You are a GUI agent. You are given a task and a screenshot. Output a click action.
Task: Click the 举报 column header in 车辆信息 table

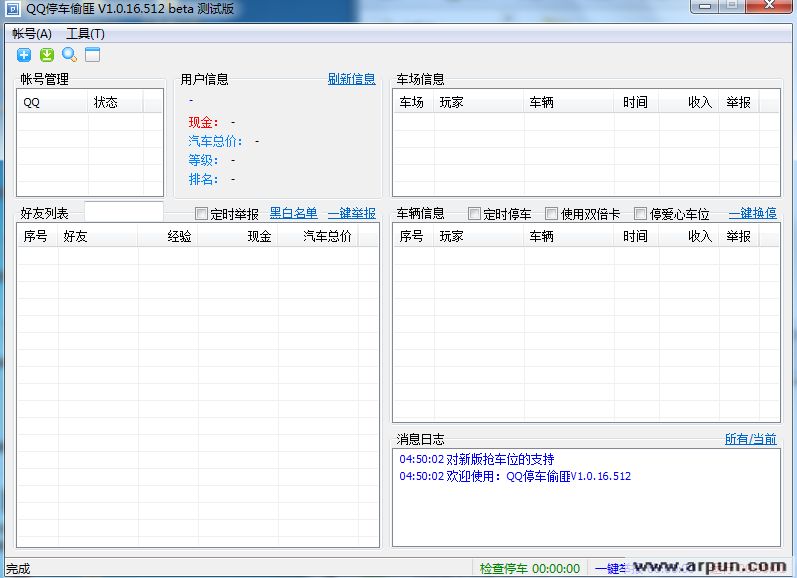click(x=739, y=236)
